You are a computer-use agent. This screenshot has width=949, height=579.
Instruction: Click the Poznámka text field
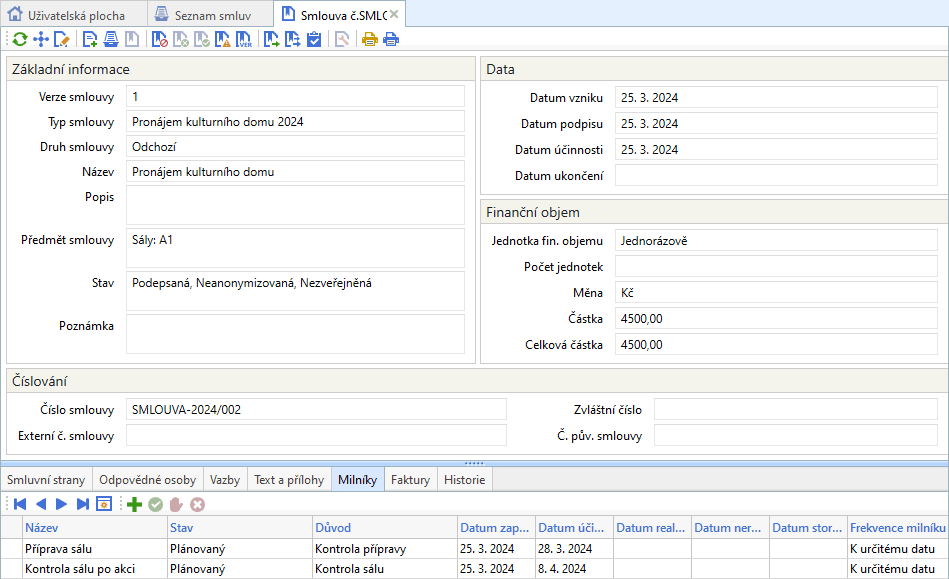(295, 334)
